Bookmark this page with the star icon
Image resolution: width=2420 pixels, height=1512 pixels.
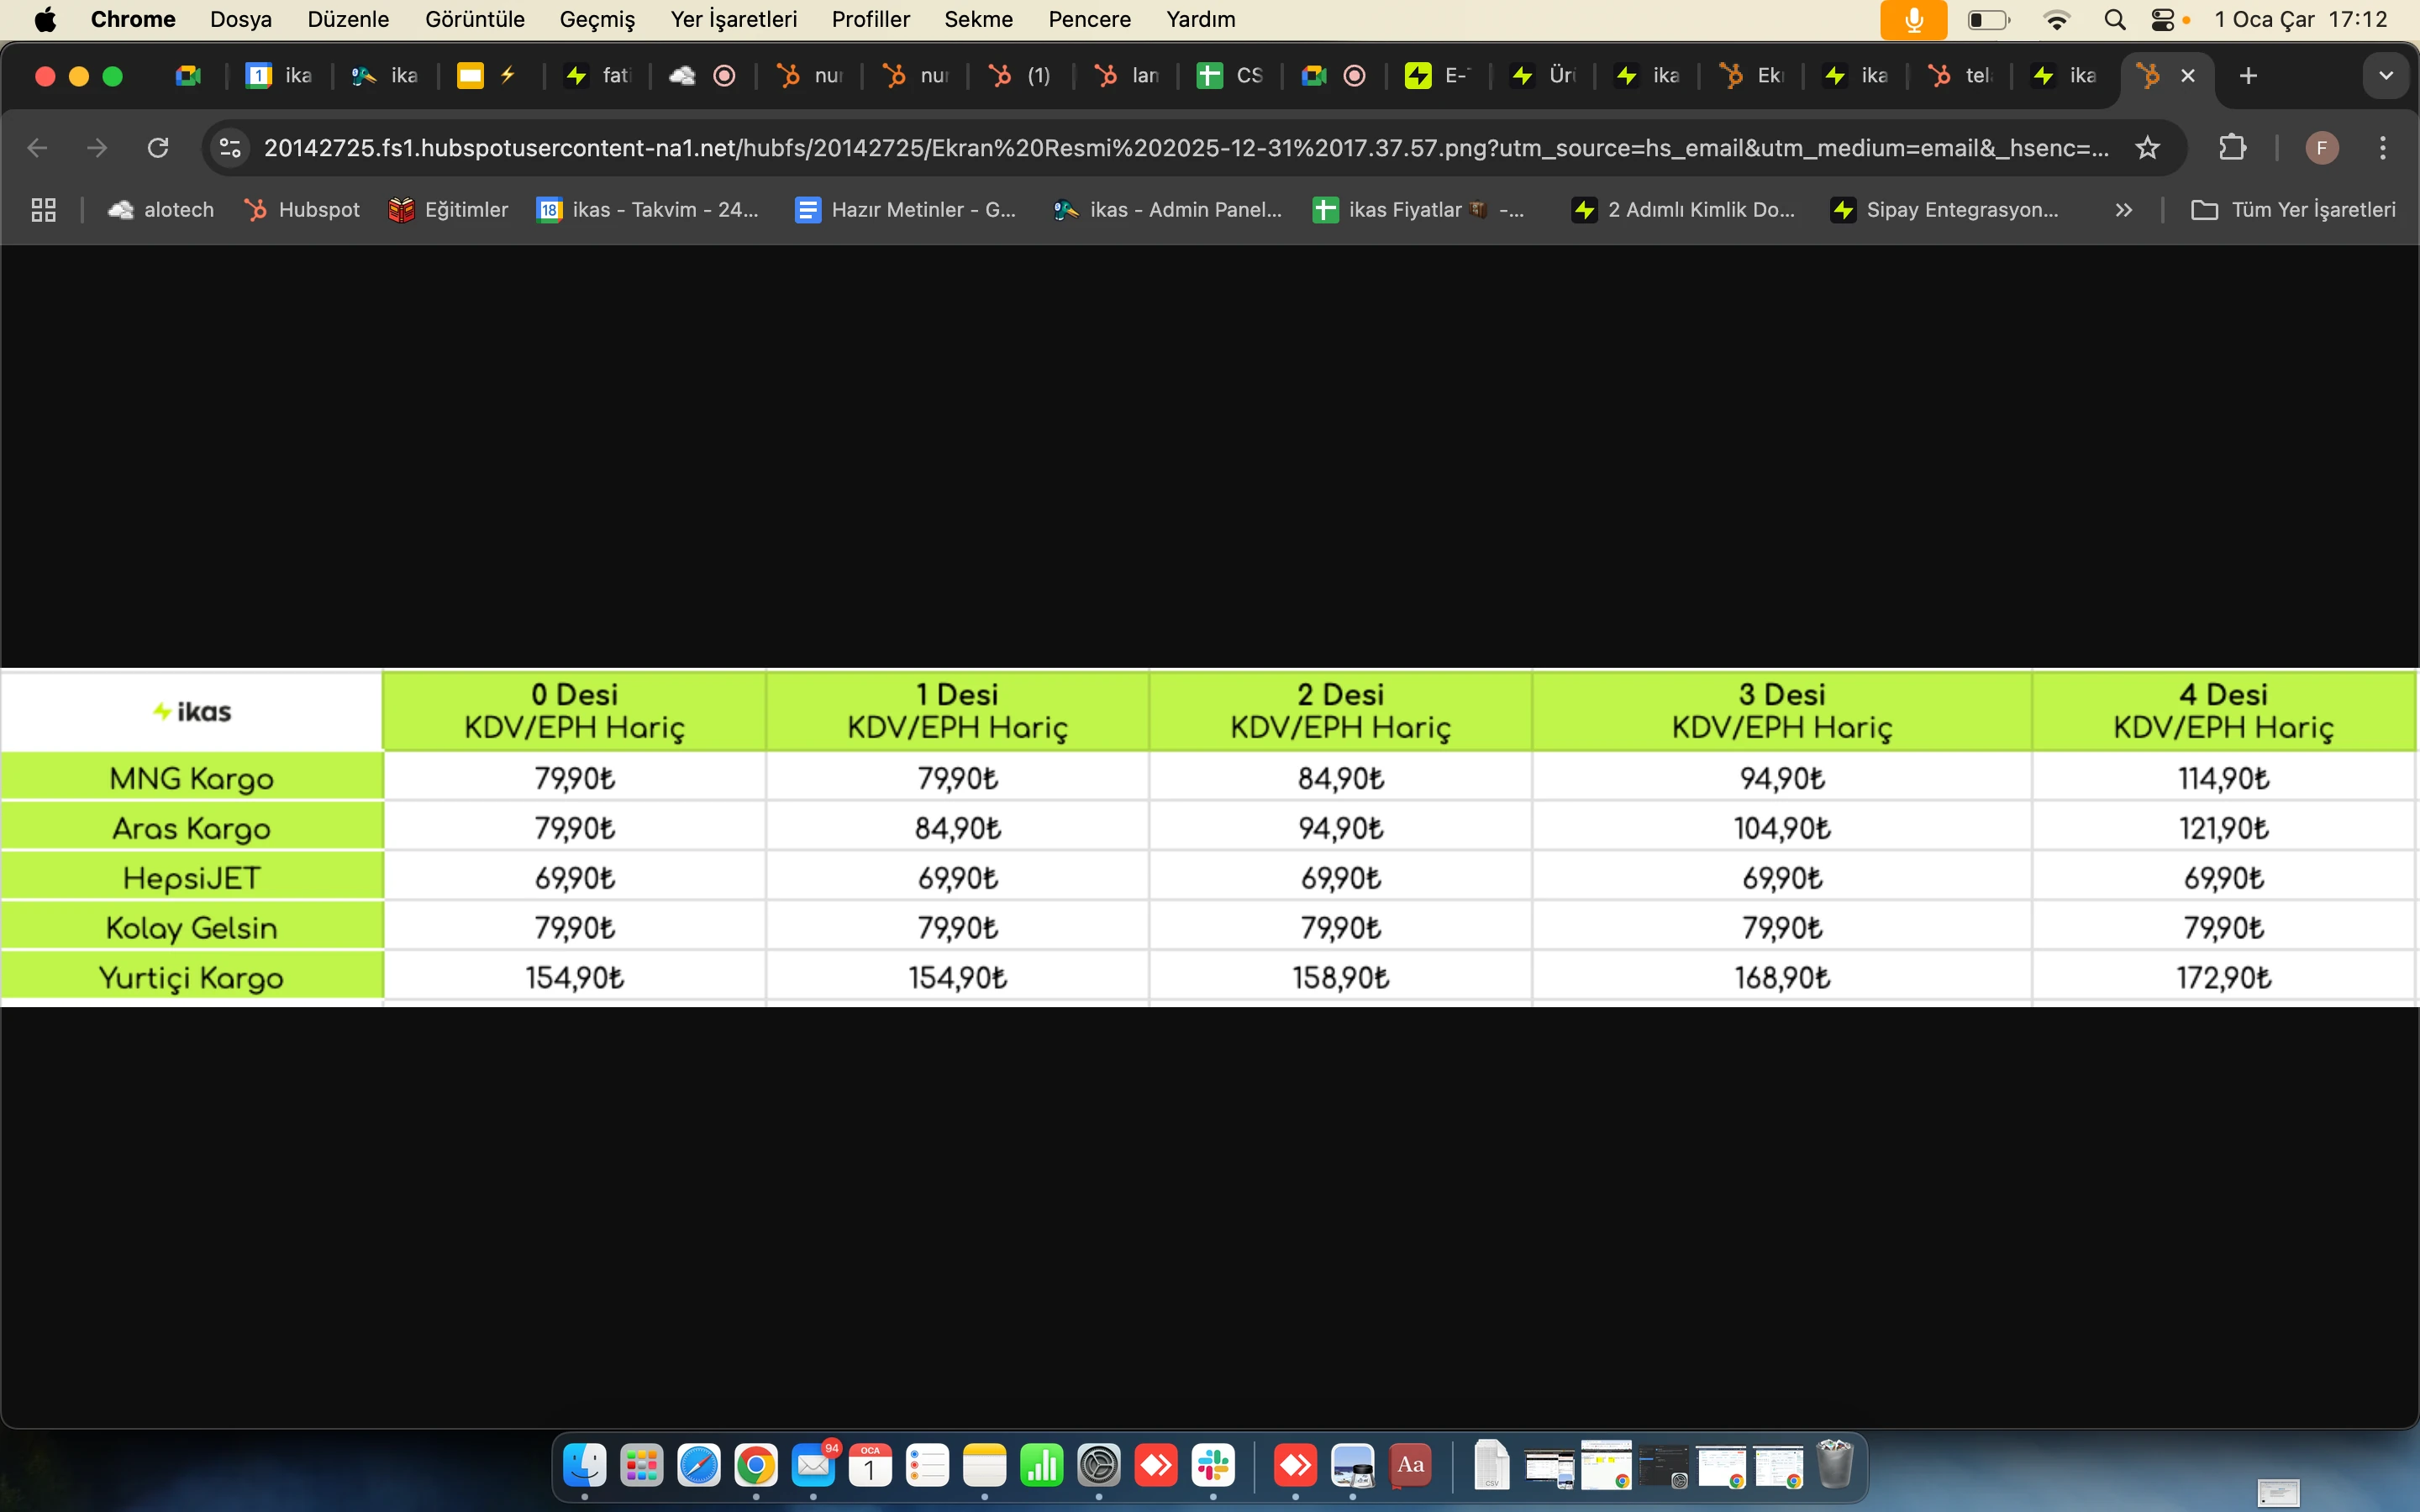[x=2147, y=148]
